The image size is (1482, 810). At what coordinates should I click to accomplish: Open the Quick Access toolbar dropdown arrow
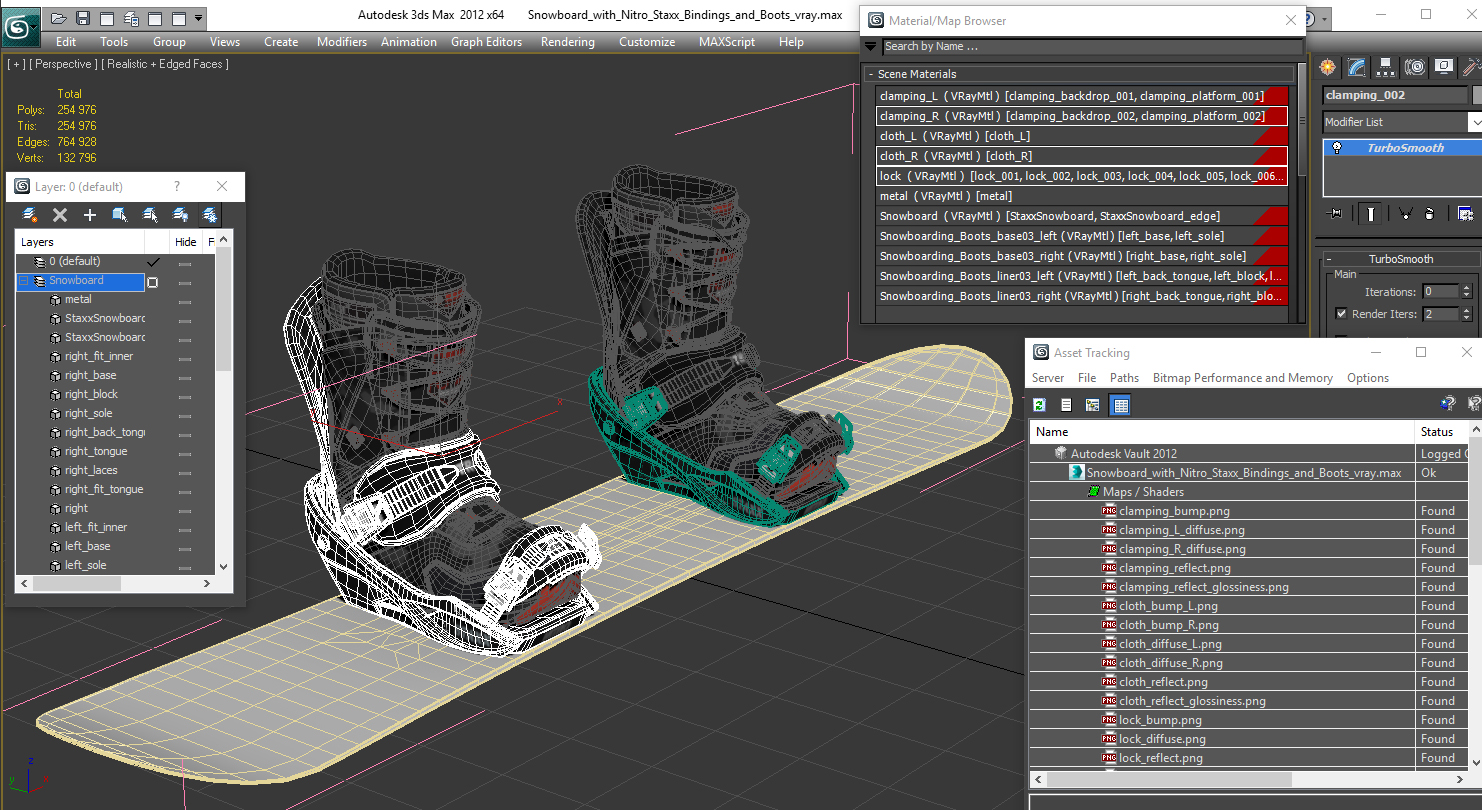(x=199, y=18)
